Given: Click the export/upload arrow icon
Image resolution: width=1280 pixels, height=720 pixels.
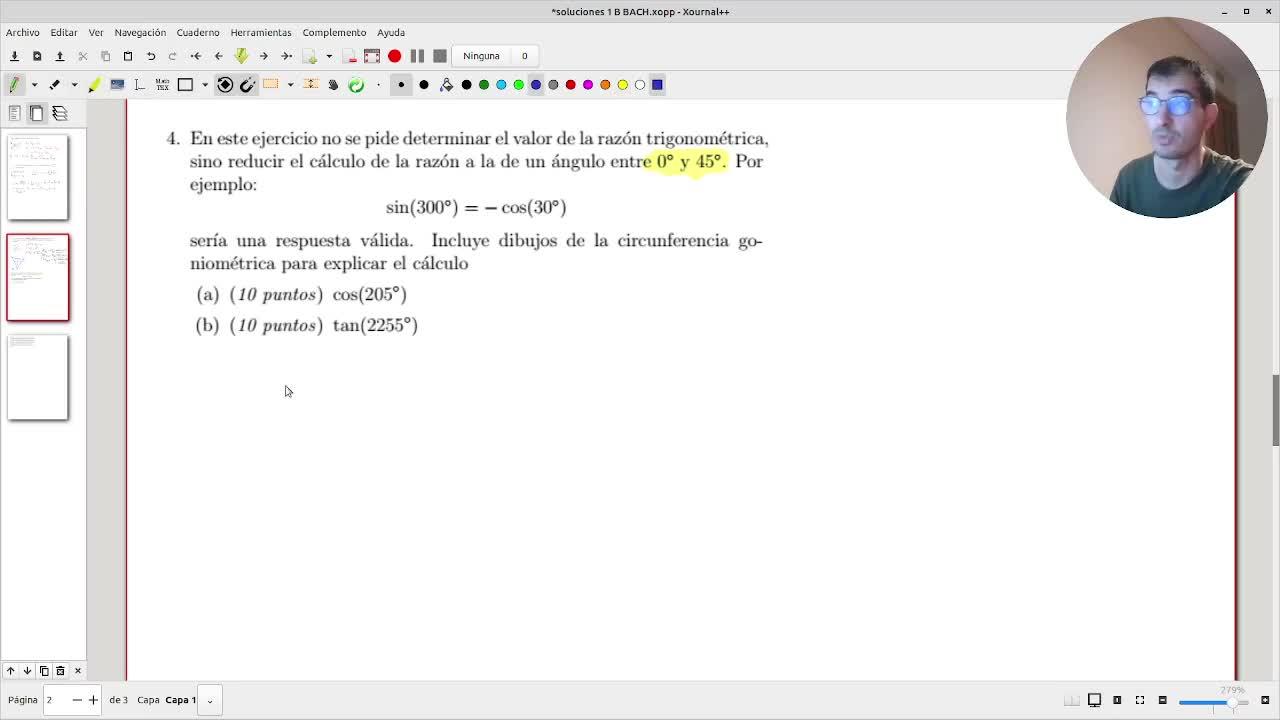Looking at the screenshot, I should pos(59,56).
